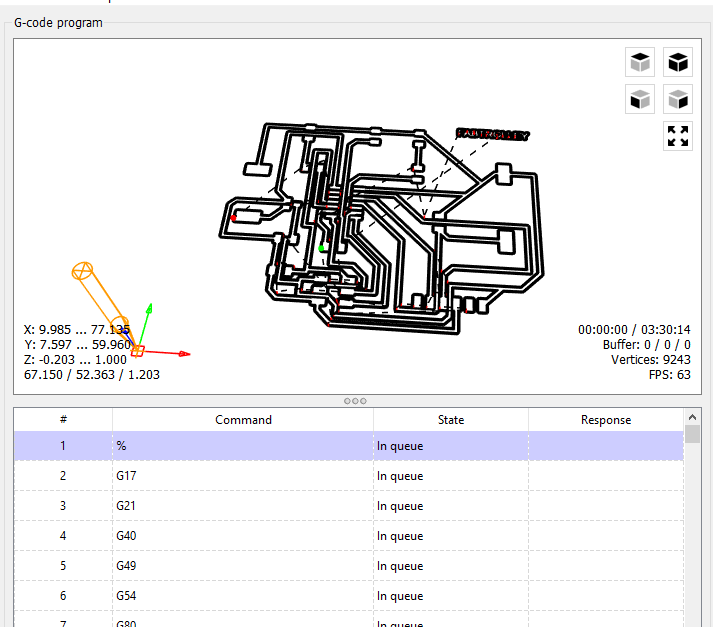The width and height of the screenshot is (713, 627).
Task: Click row number 5 cell
Action: point(63,566)
